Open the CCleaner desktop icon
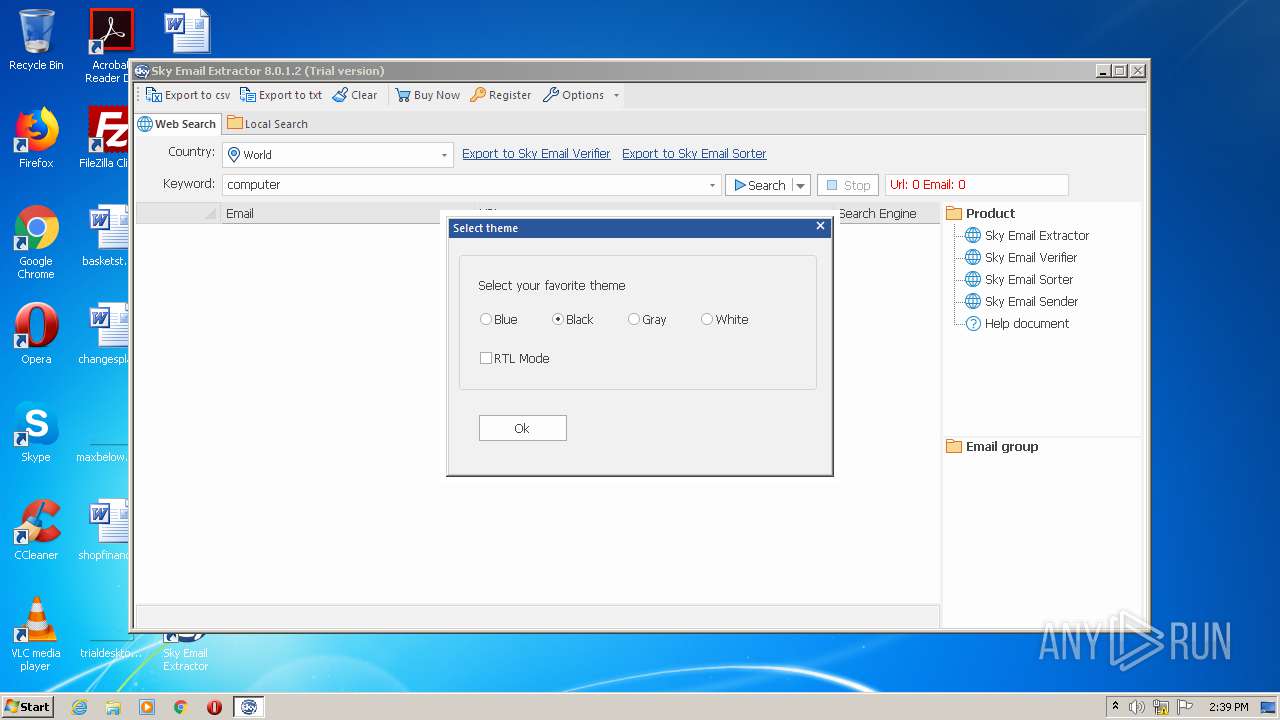 (x=36, y=530)
